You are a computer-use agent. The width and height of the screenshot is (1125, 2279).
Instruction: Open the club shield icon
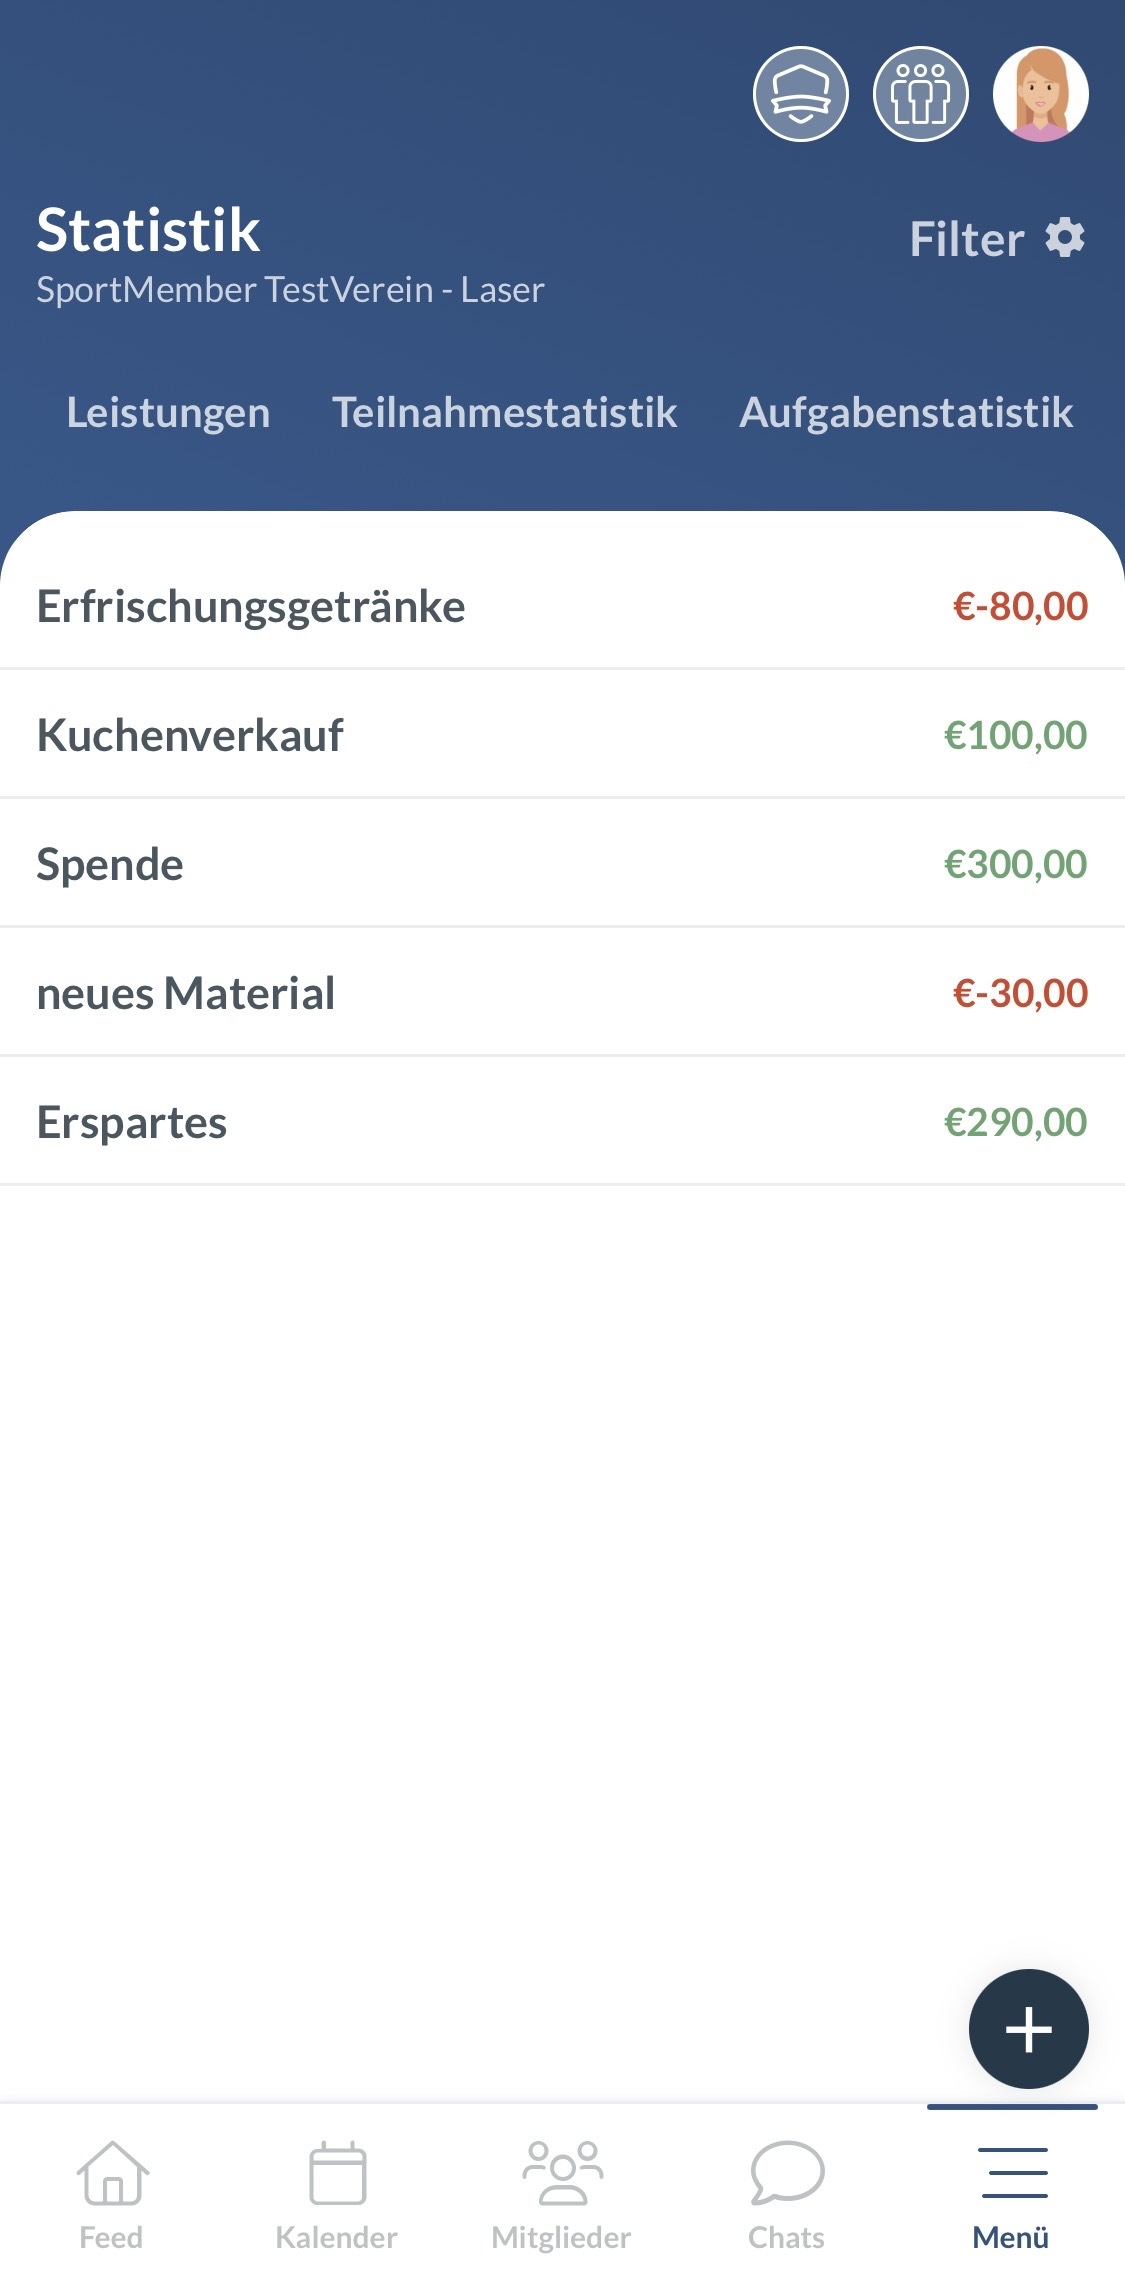point(800,94)
